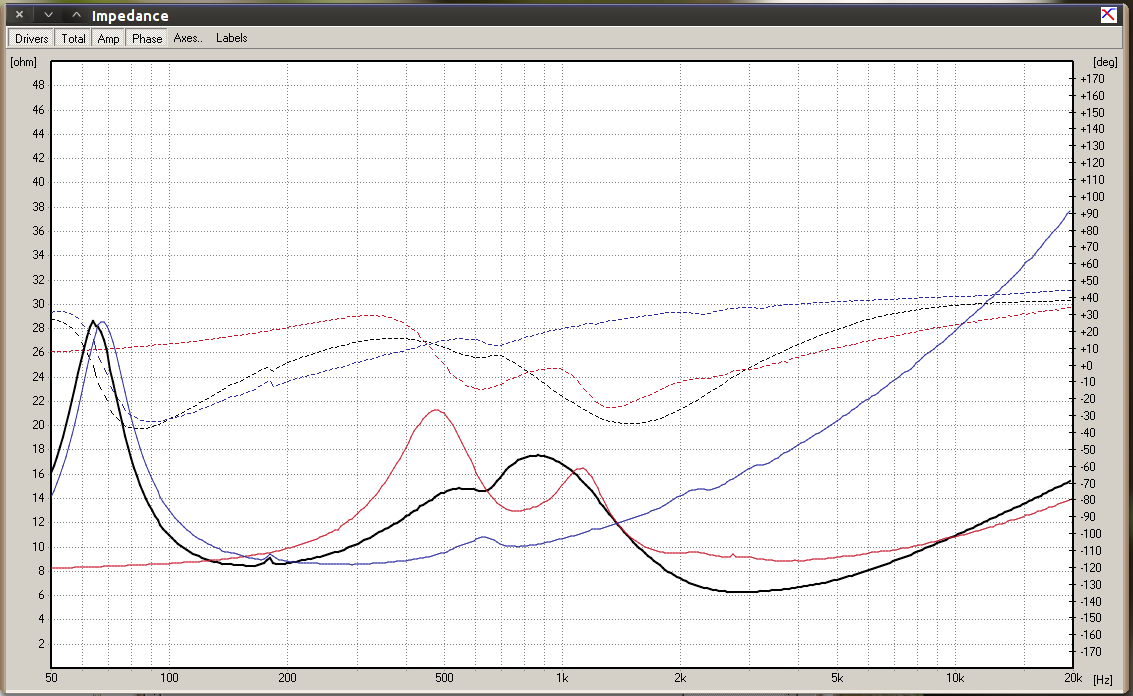Click the 48 ohm axis value

pyautogui.click(x=38, y=85)
